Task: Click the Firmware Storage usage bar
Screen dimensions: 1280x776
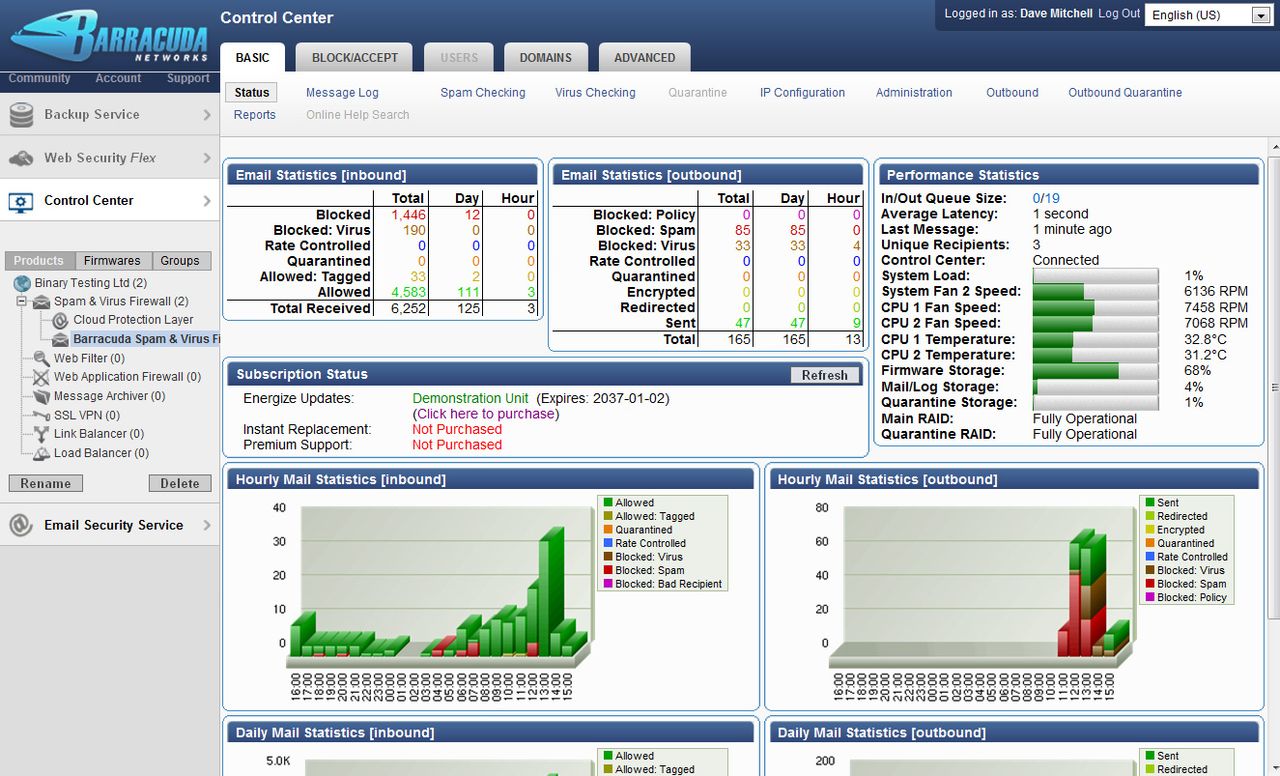Action: pos(1096,371)
